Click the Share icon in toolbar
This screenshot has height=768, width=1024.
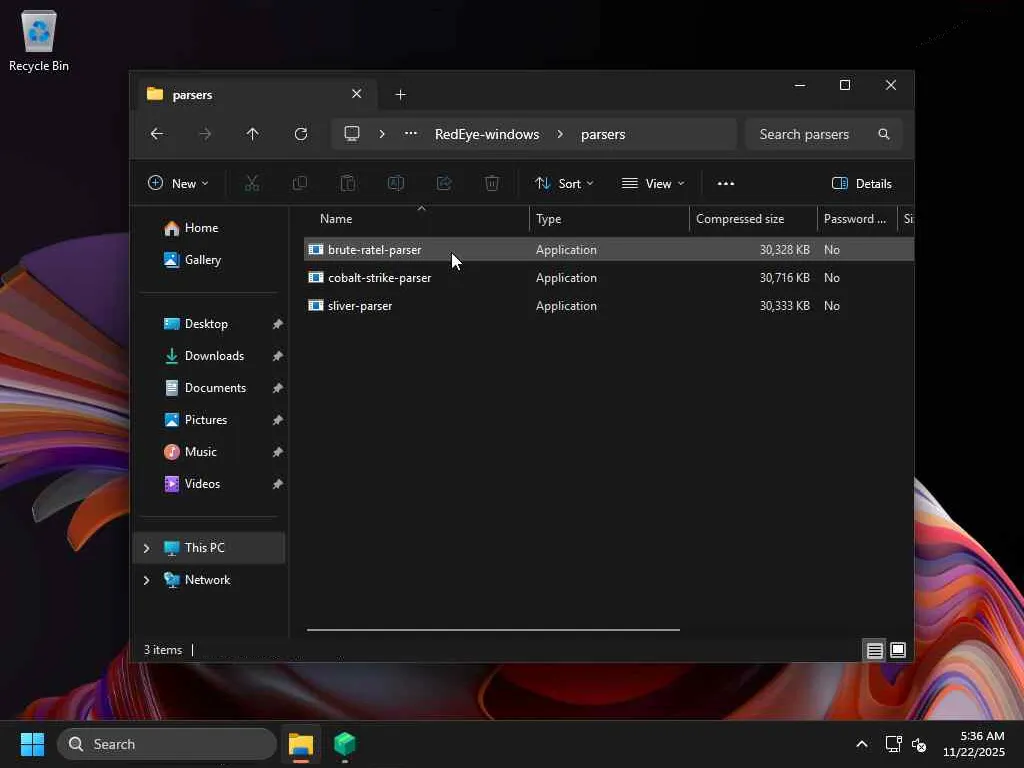[x=444, y=184]
